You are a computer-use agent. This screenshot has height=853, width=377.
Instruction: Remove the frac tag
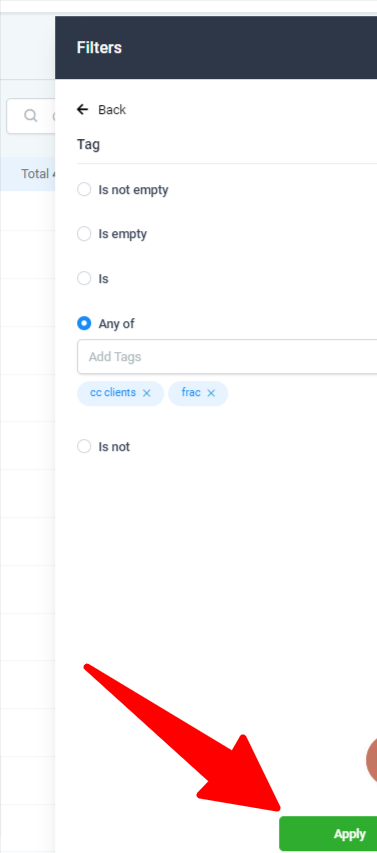tap(211, 393)
